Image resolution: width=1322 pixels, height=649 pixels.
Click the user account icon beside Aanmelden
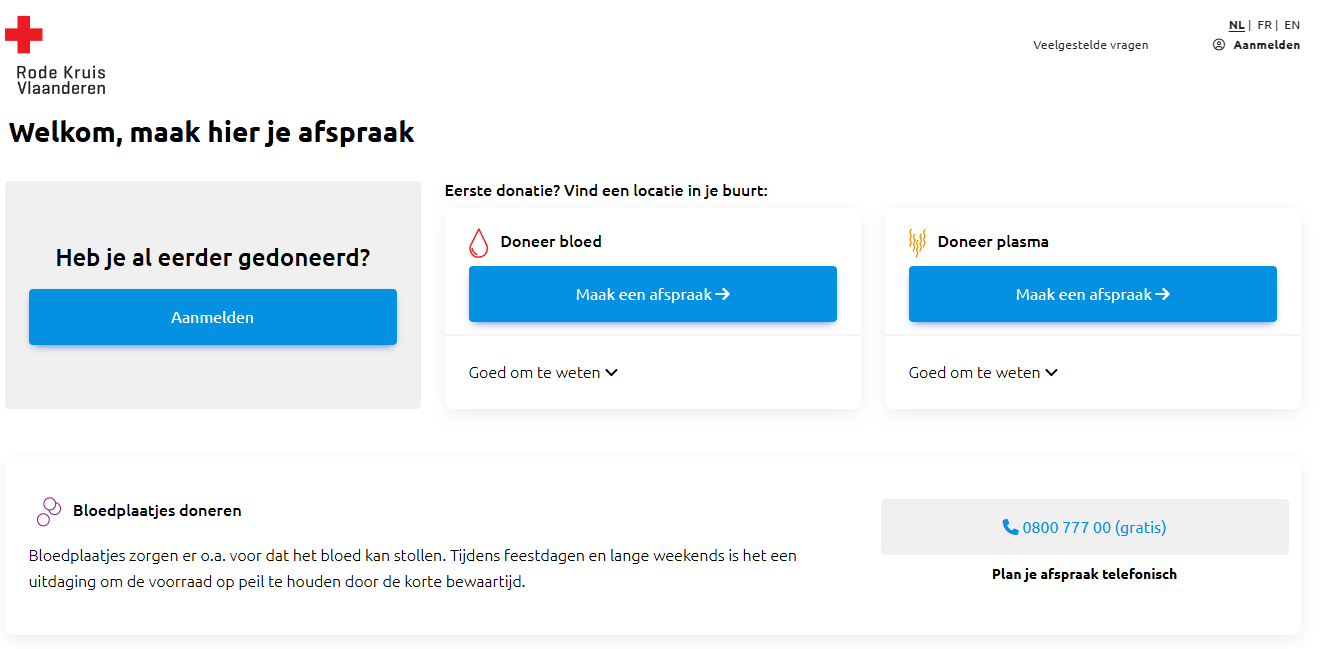click(x=1219, y=45)
